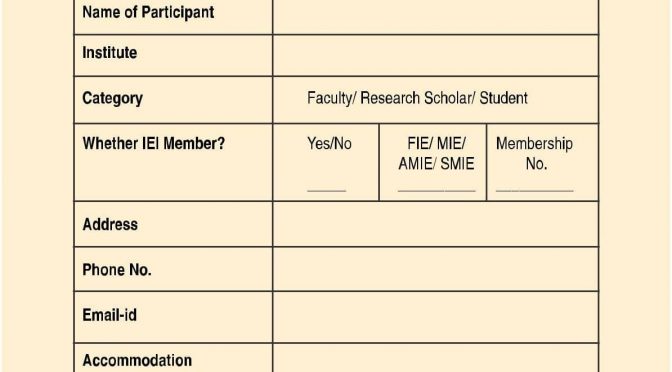Click the Name of Participant blank field

tap(435, 17)
